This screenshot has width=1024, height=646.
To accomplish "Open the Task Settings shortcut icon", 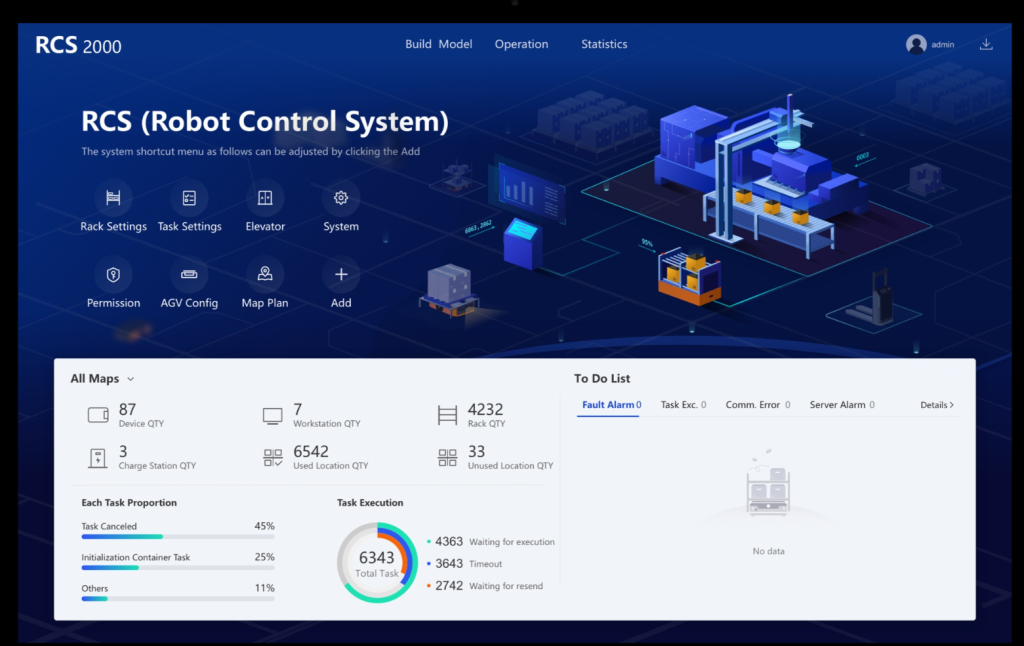I will click(189, 198).
